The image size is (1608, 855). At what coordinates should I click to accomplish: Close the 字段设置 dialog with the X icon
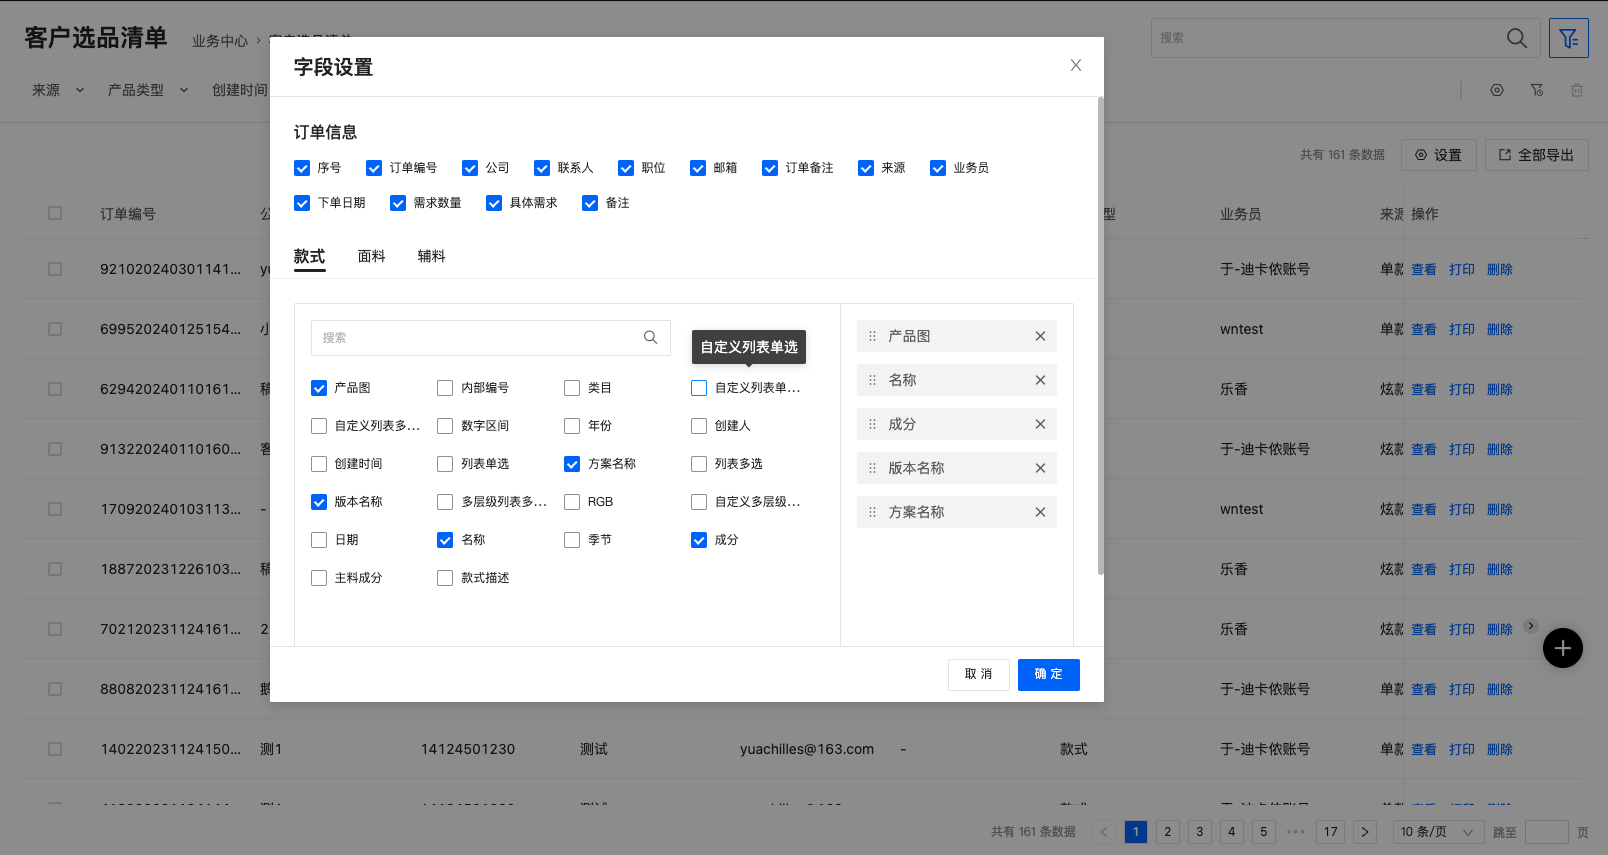click(1076, 65)
